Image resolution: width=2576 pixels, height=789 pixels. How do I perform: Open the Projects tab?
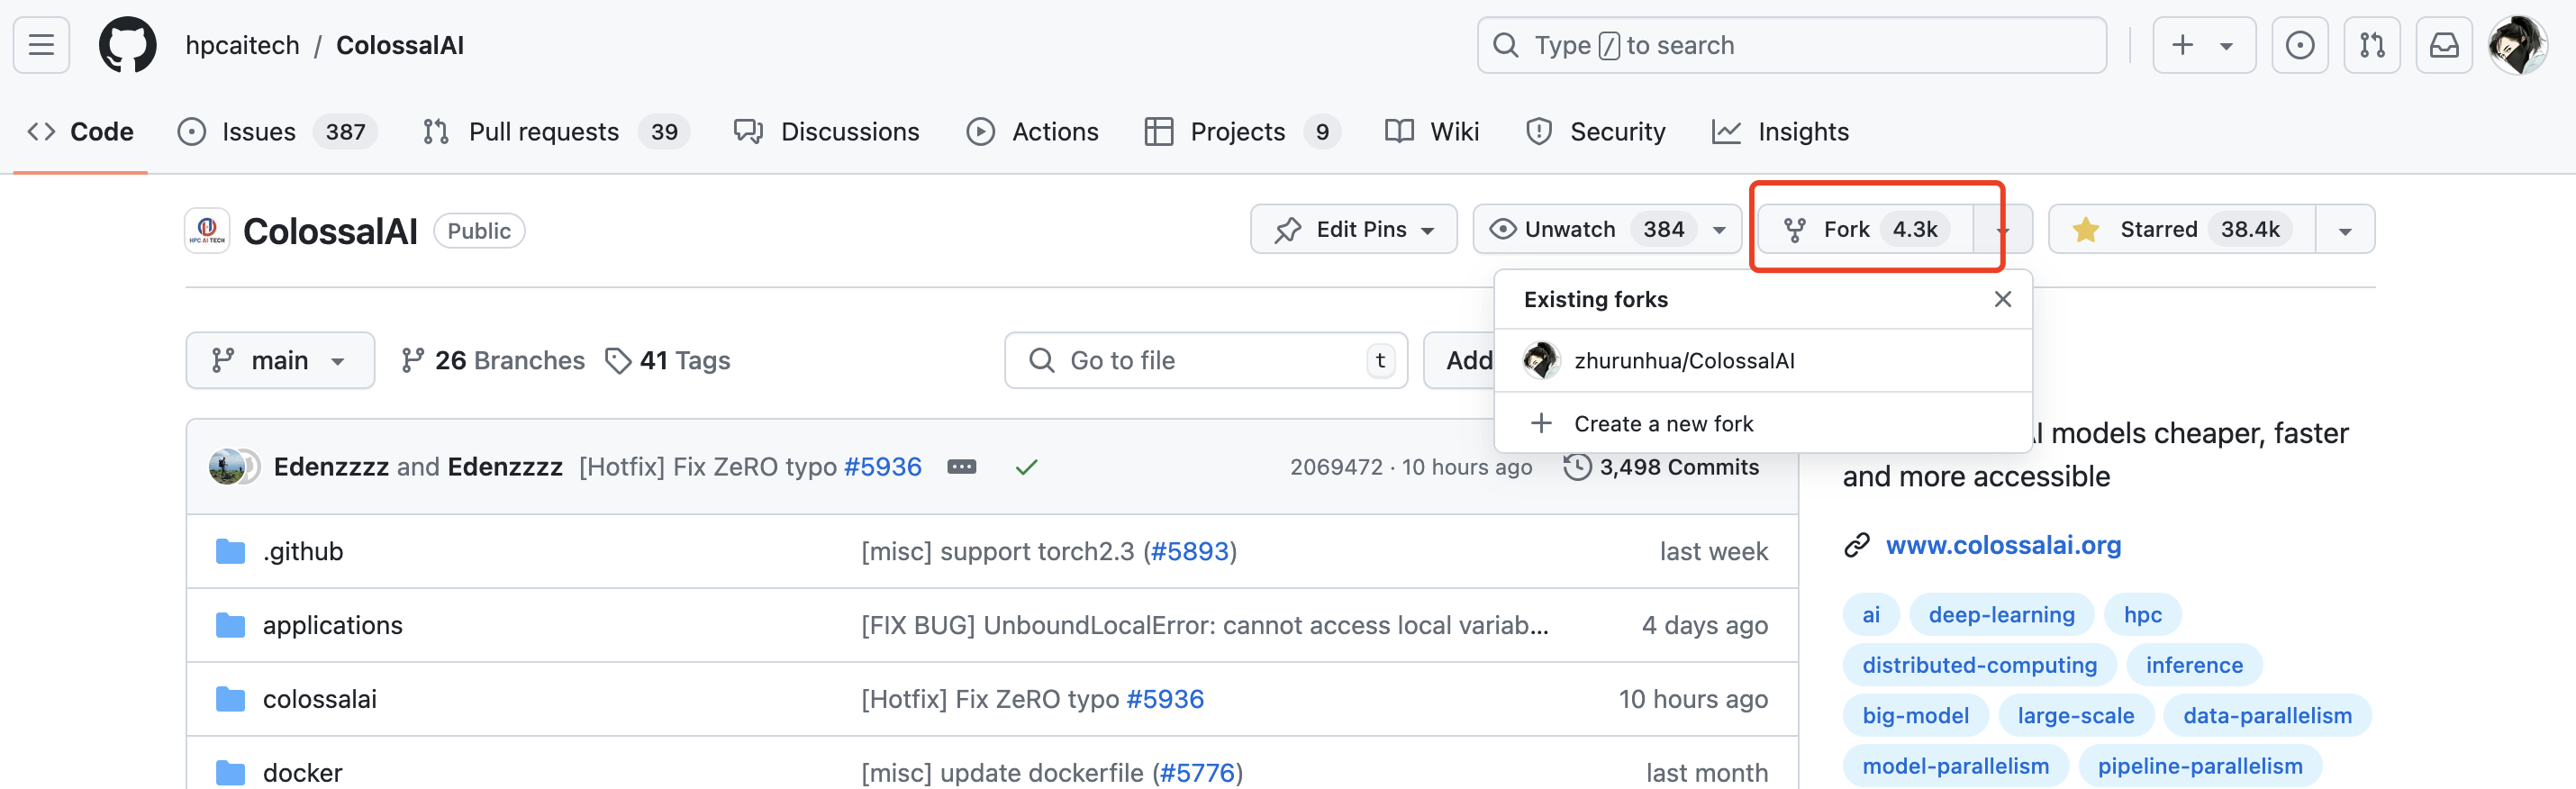point(1243,132)
